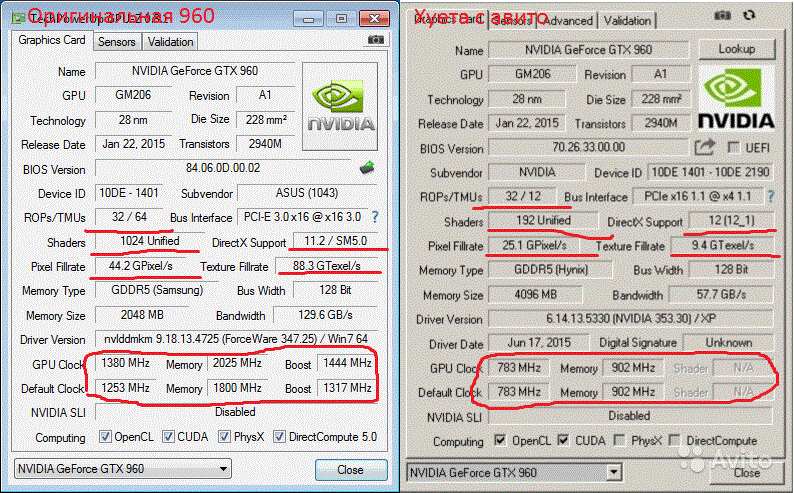Click the Texture Fillrate value 88.3 GTexel/s
The image size is (794, 493).
click(x=327, y=266)
